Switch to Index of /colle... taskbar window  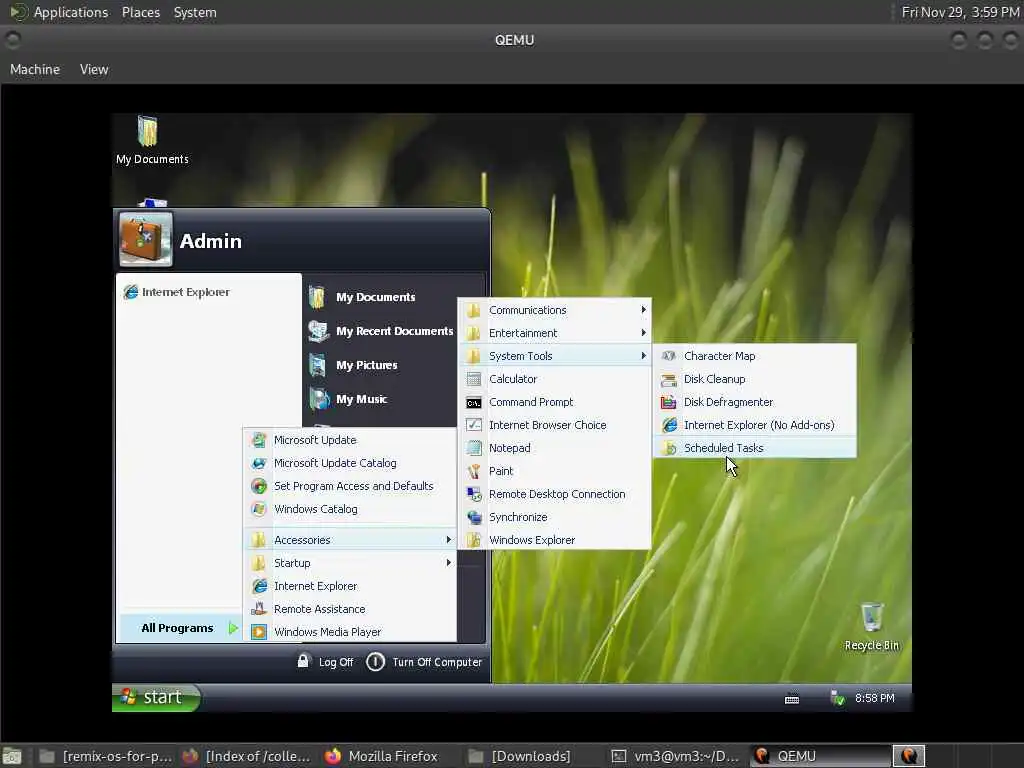coord(246,756)
